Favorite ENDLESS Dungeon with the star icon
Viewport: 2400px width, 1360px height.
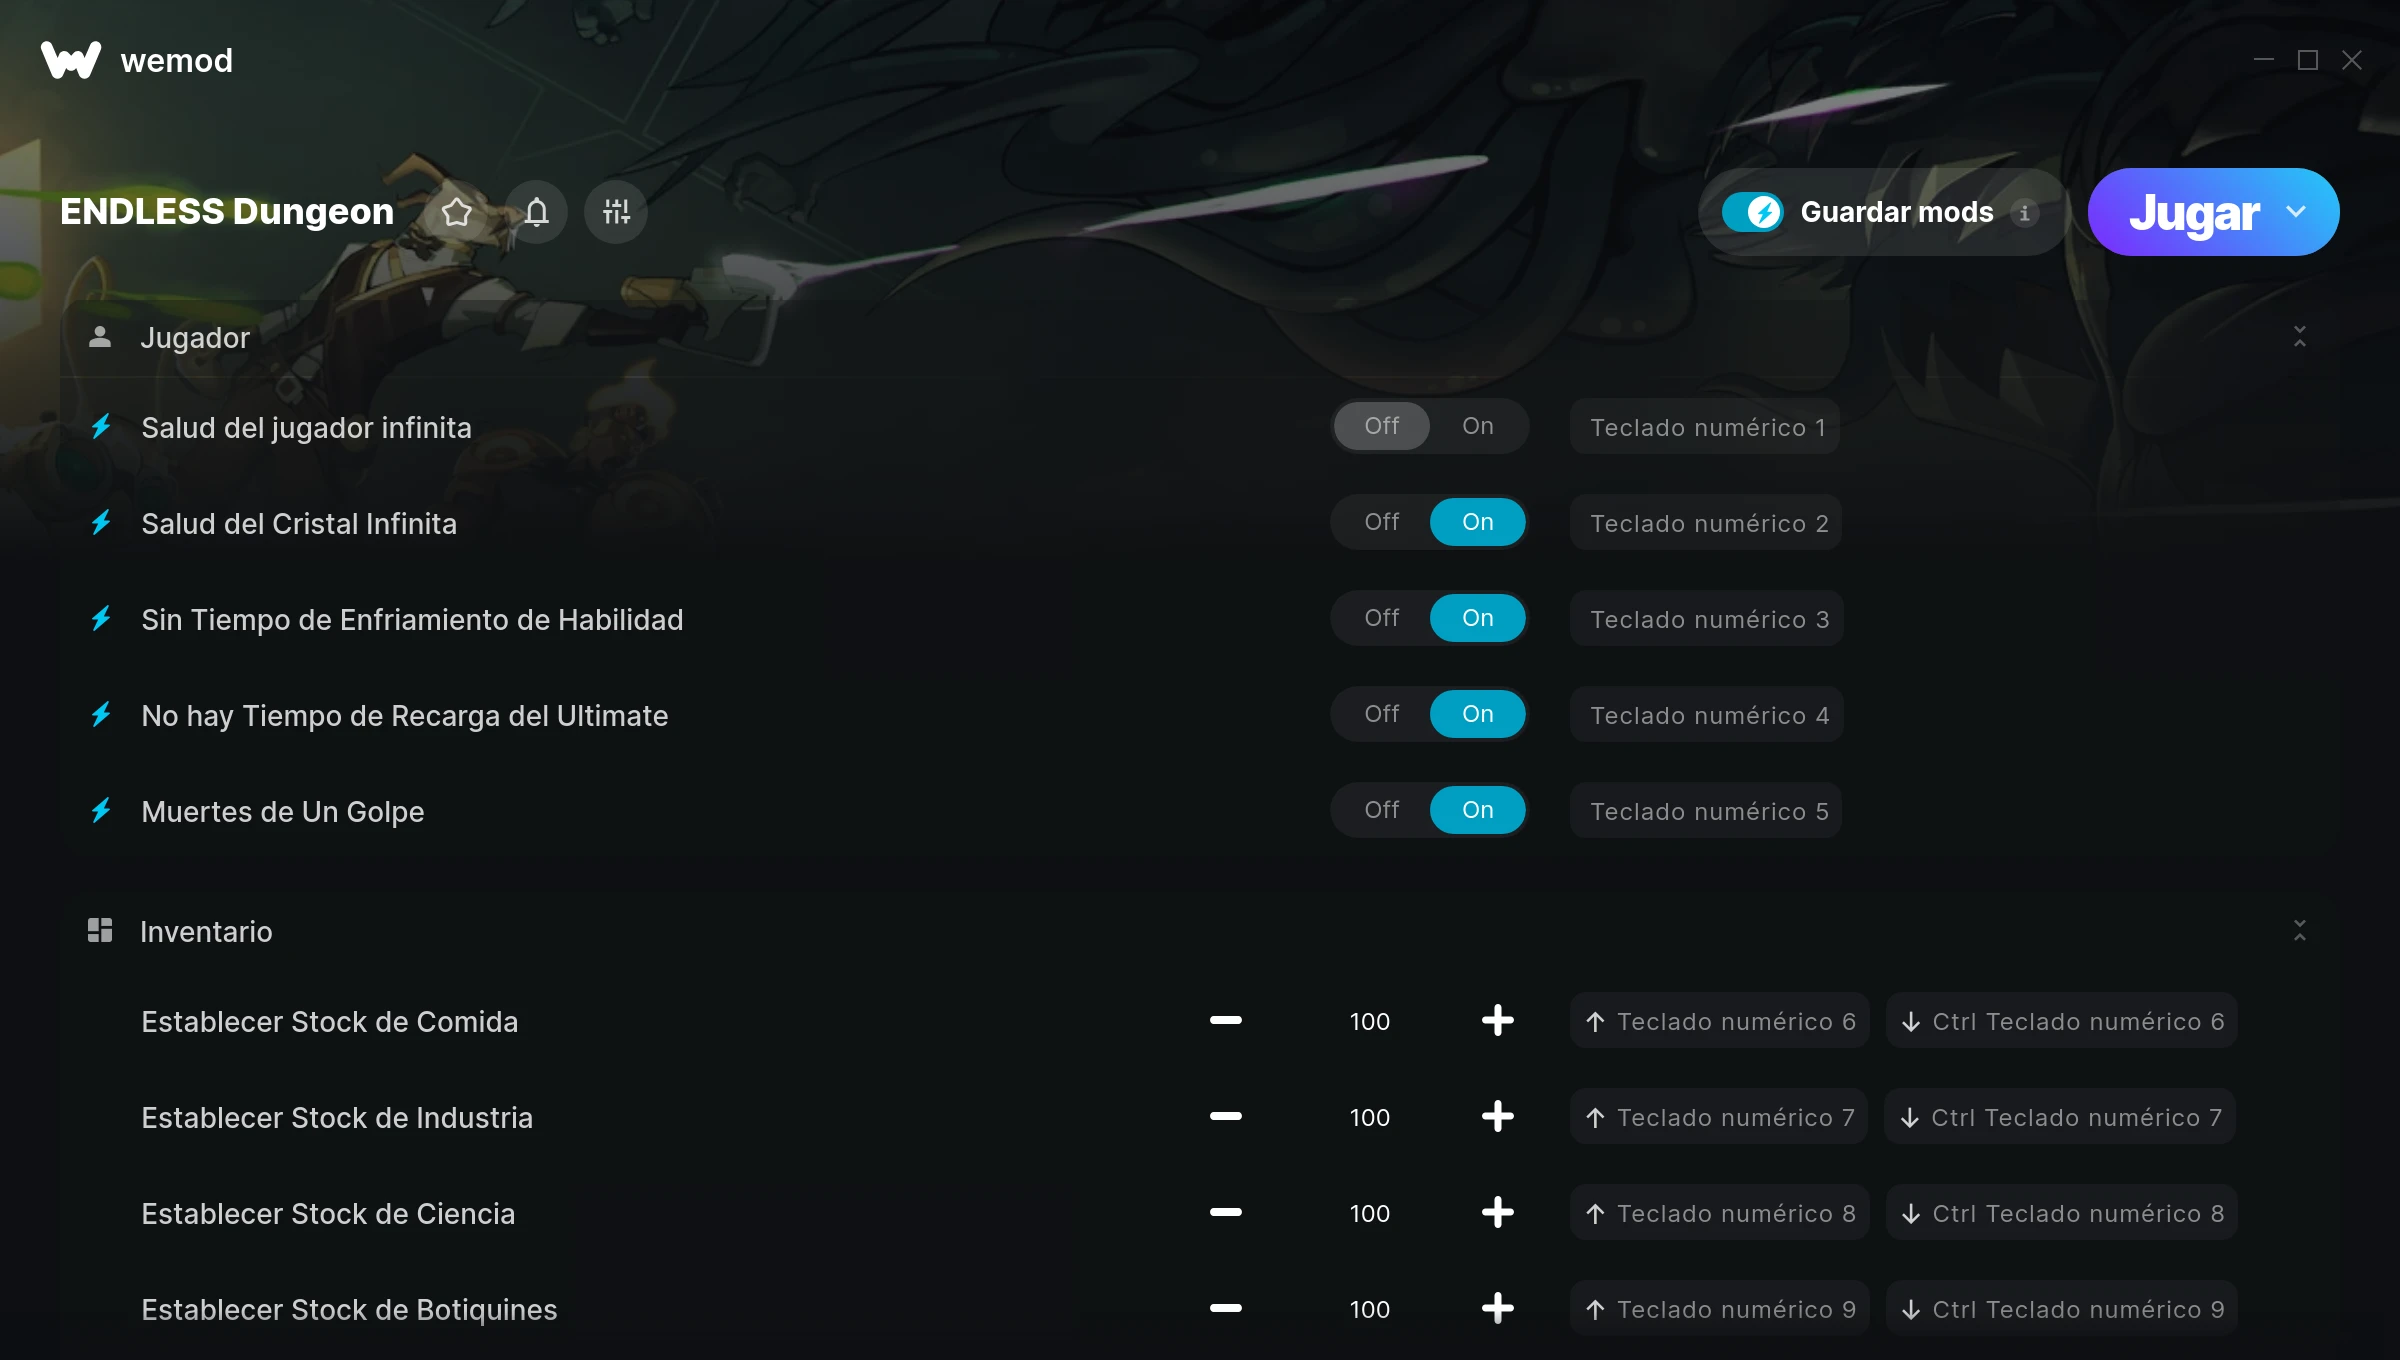pyautogui.click(x=457, y=212)
